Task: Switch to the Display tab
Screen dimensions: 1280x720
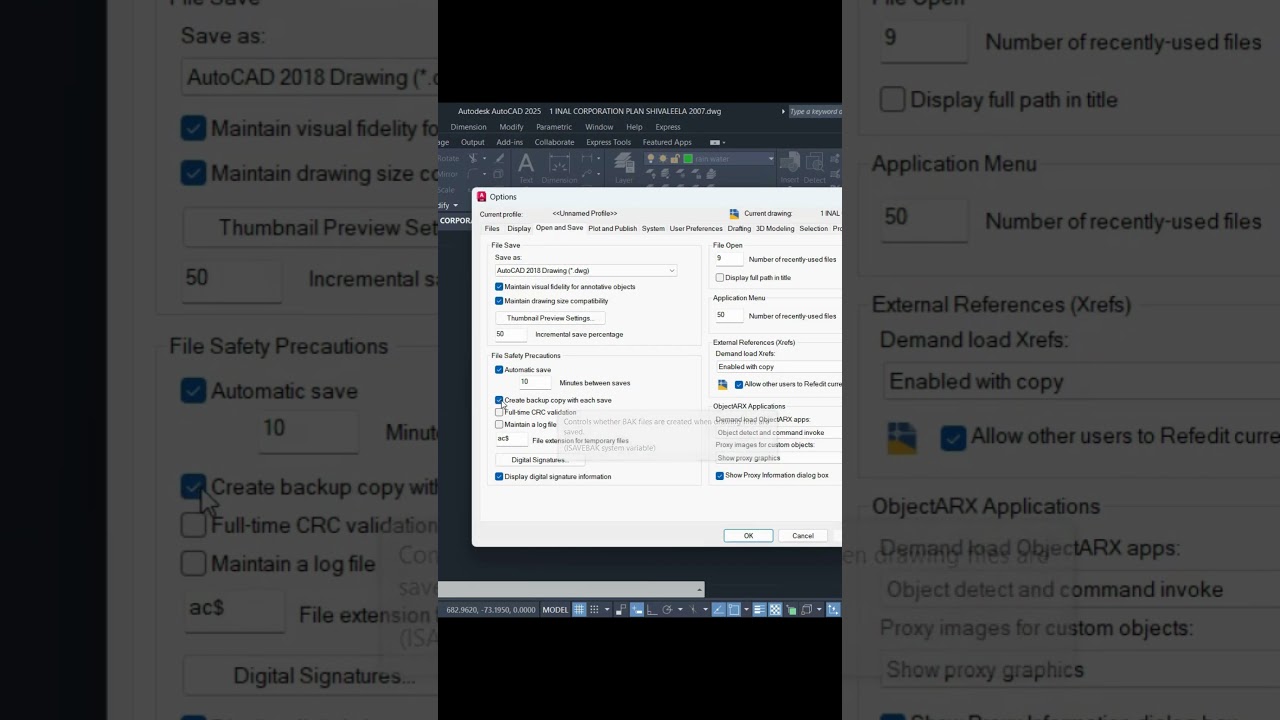Action: coord(519,229)
